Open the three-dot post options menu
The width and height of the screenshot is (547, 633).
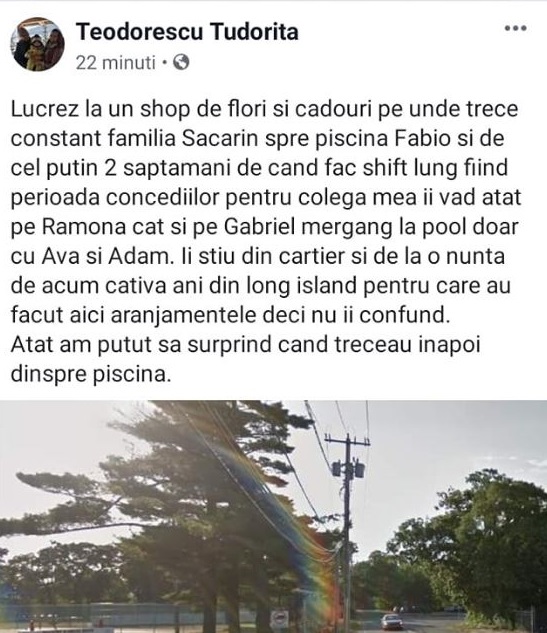click(516, 28)
